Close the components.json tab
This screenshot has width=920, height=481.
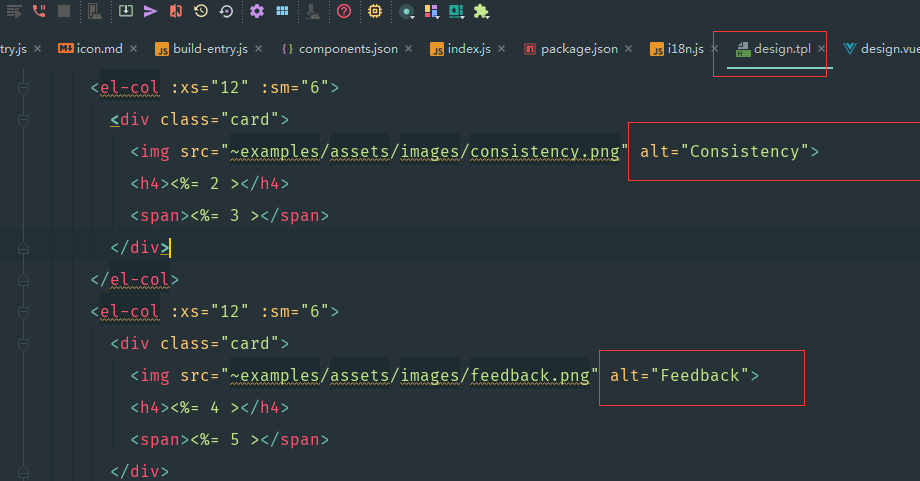pyautogui.click(x=408, y=49)
